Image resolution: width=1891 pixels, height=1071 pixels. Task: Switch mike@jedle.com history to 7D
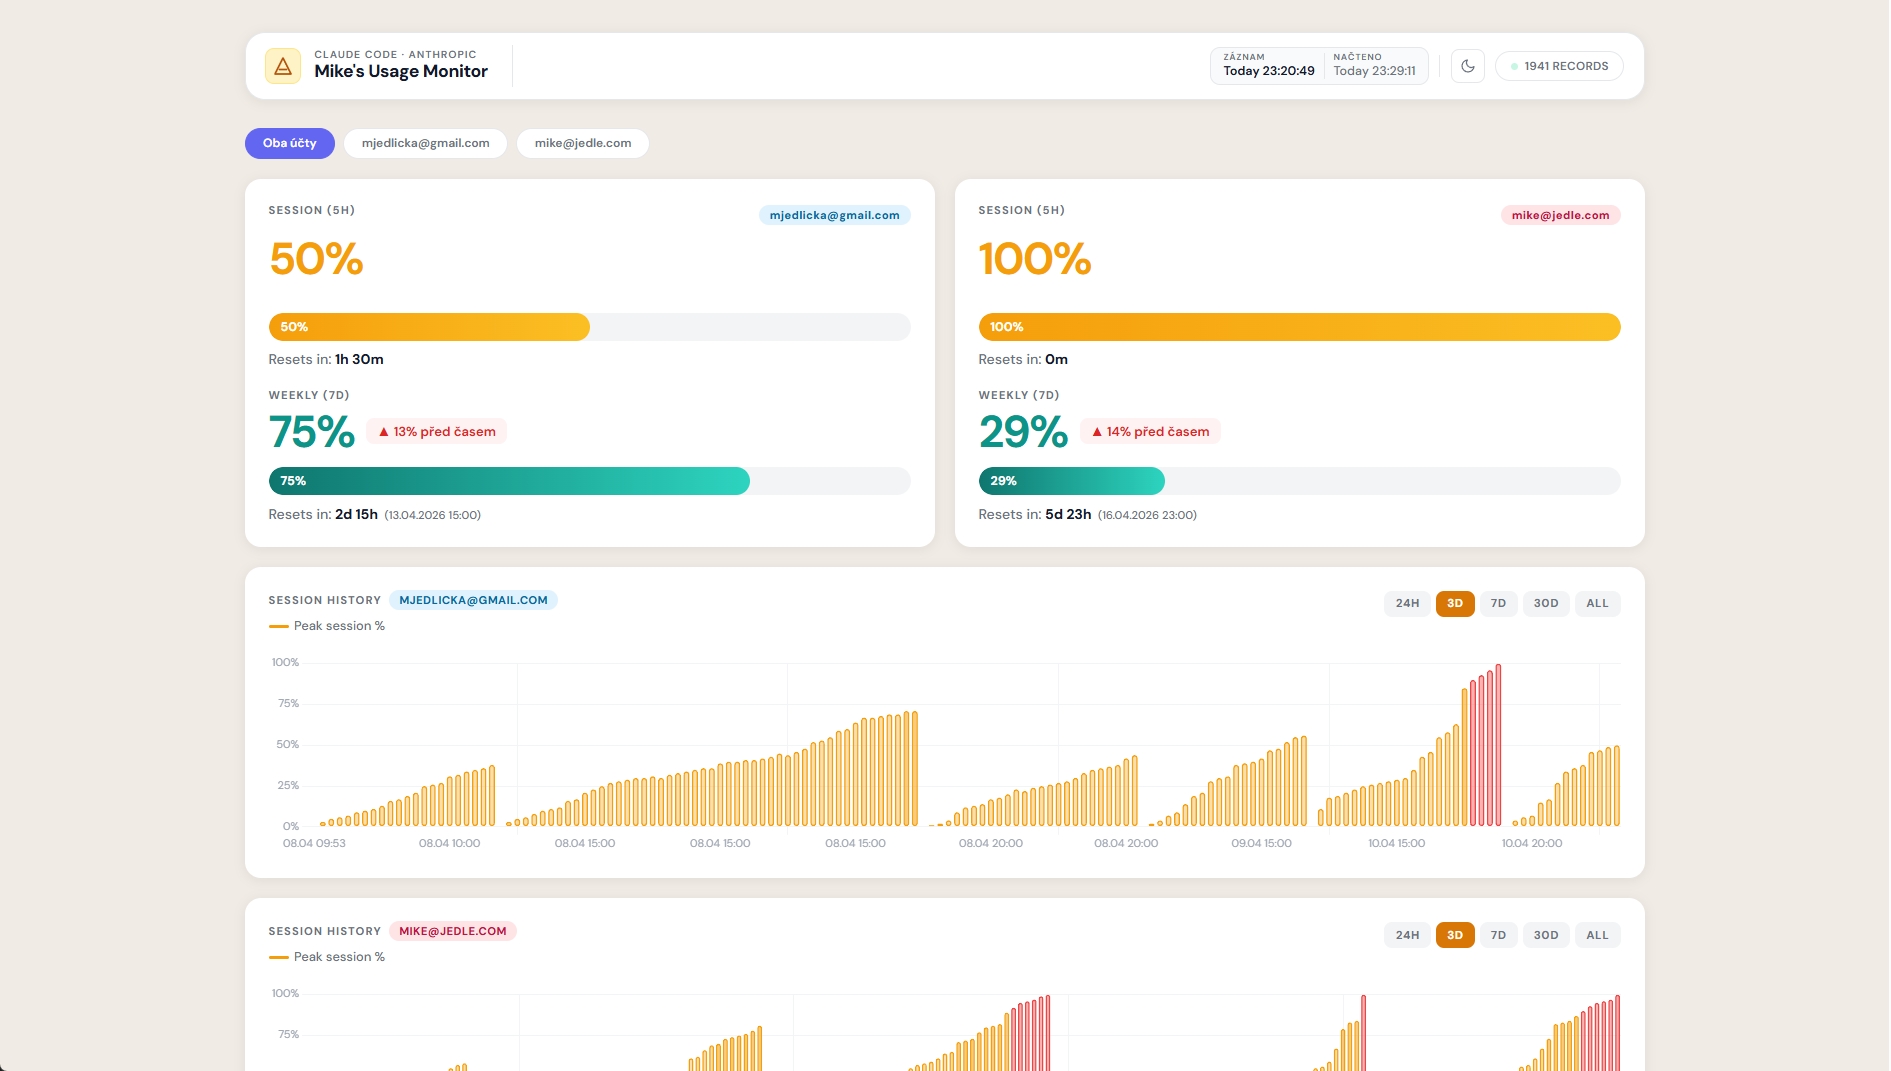click(1497, 935)
